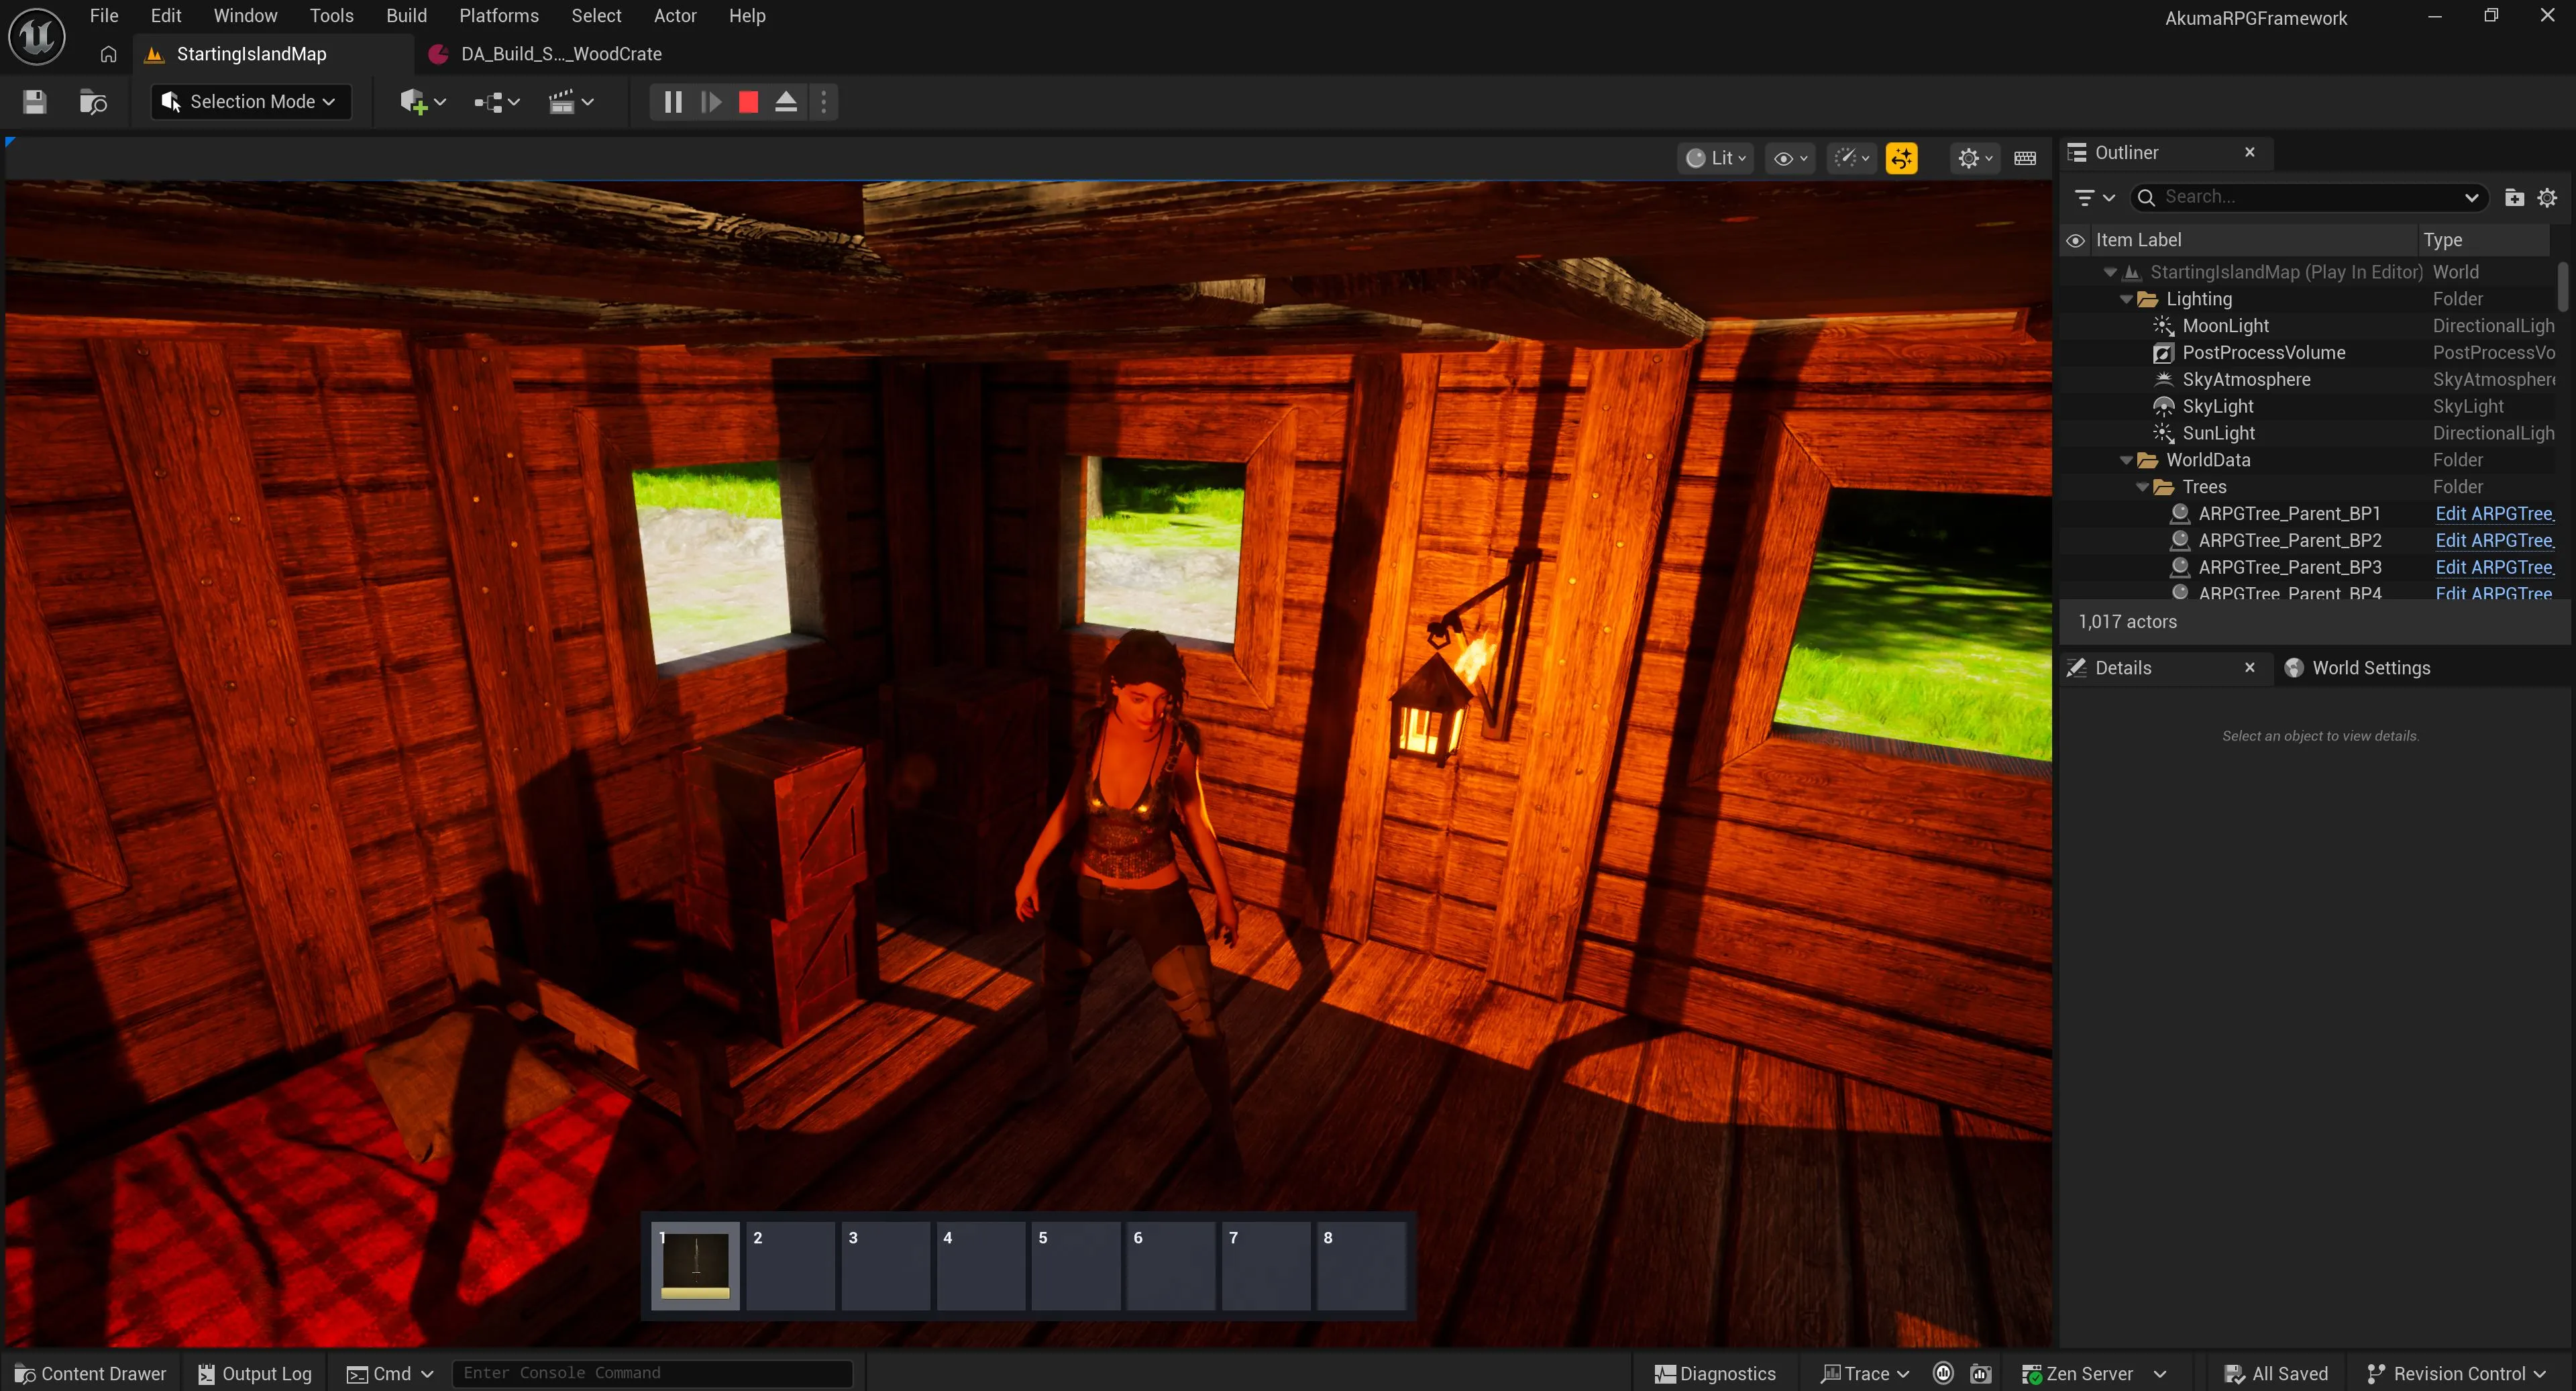Select SkyAtmosphere actor
The height and width of the screenshot is (1391, 2576).
click(2246, 380)
